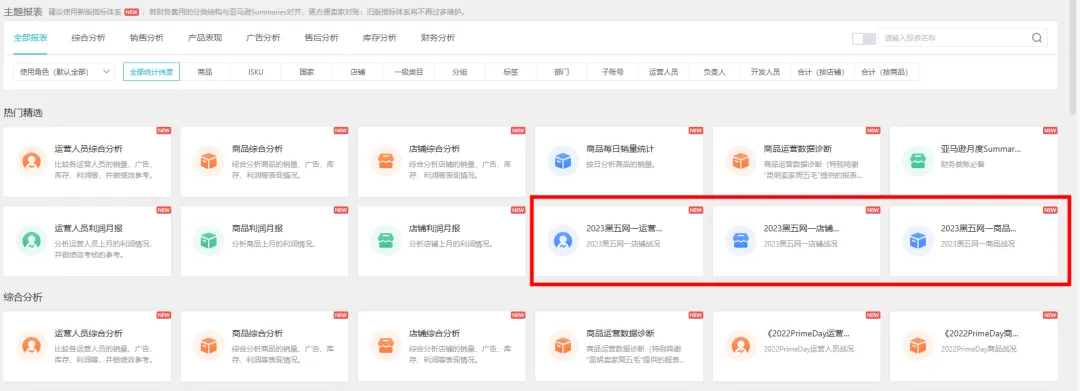Filter by 分组 dimension
Screen dimensions: 1080x391
[x=459, y=72]
